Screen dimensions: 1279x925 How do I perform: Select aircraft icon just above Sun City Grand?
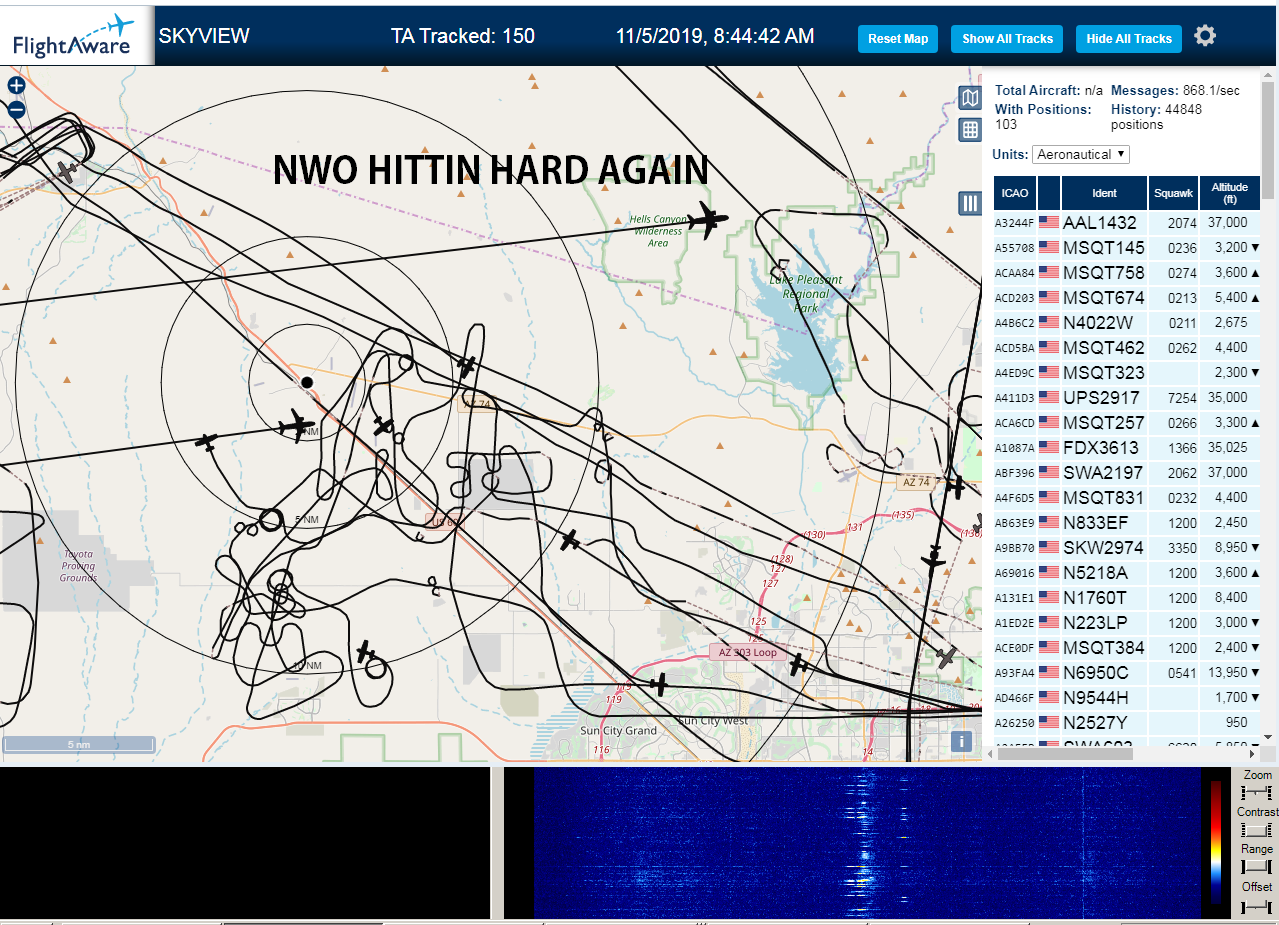(x=658, y=684)
